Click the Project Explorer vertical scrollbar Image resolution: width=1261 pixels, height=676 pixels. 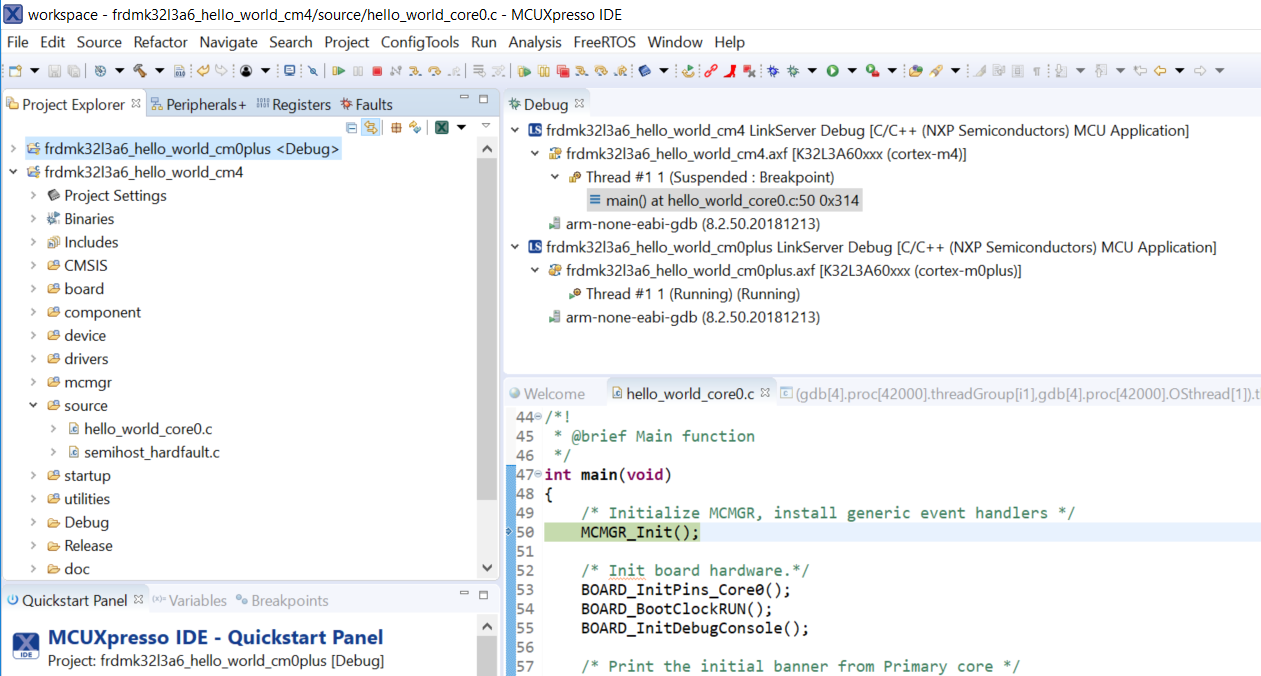(x=487, y=330)
